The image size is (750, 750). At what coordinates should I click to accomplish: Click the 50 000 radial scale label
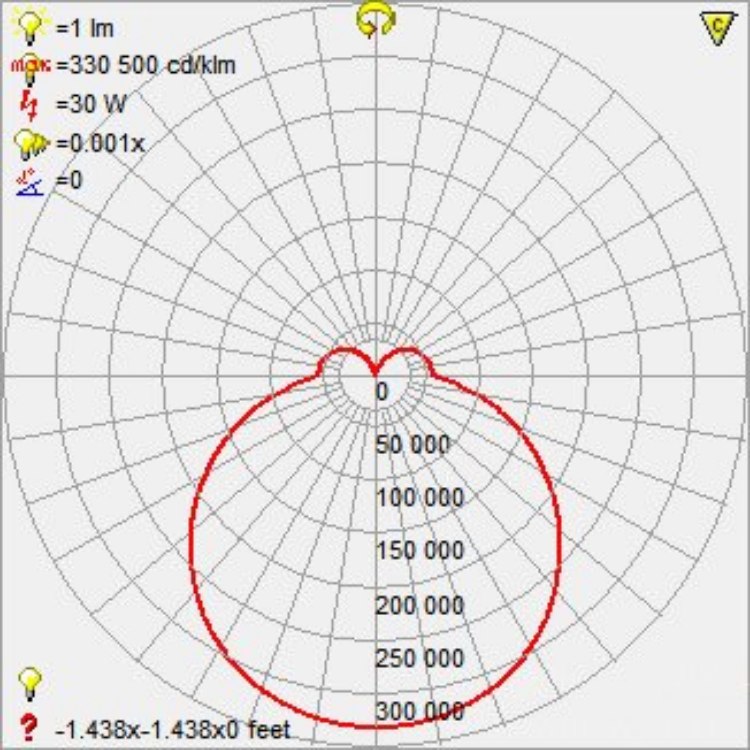click(x=412, y=445)
